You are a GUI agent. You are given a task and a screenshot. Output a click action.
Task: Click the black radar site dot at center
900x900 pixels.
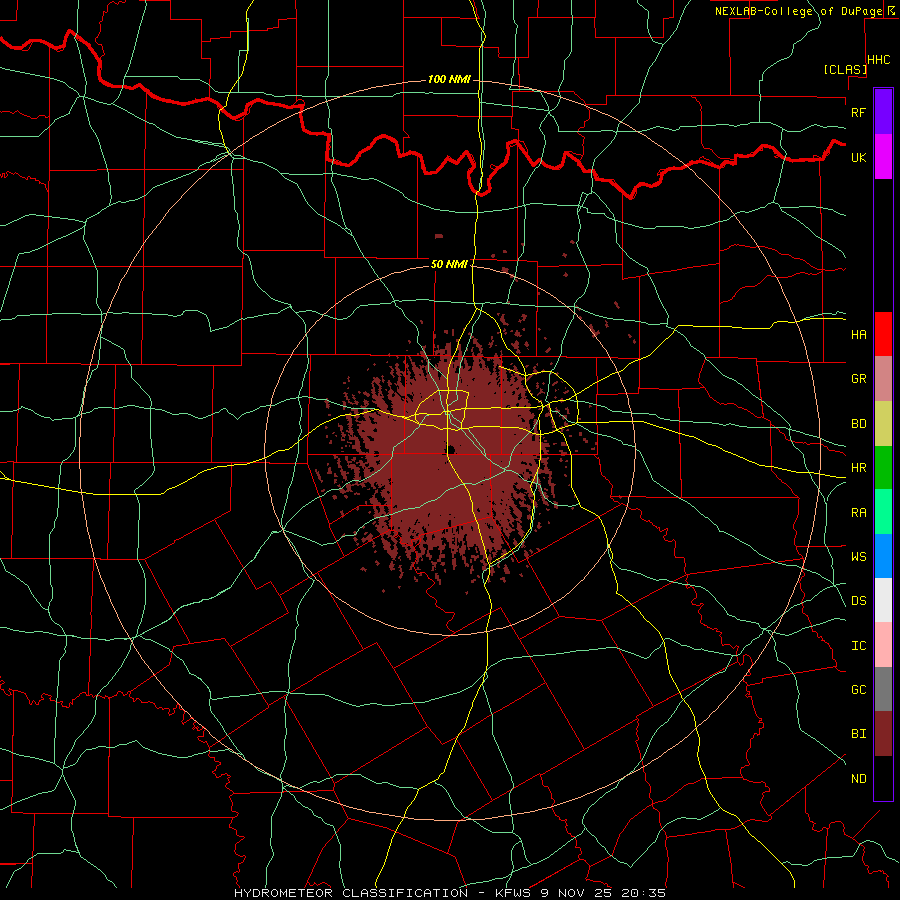pos(451,449)
